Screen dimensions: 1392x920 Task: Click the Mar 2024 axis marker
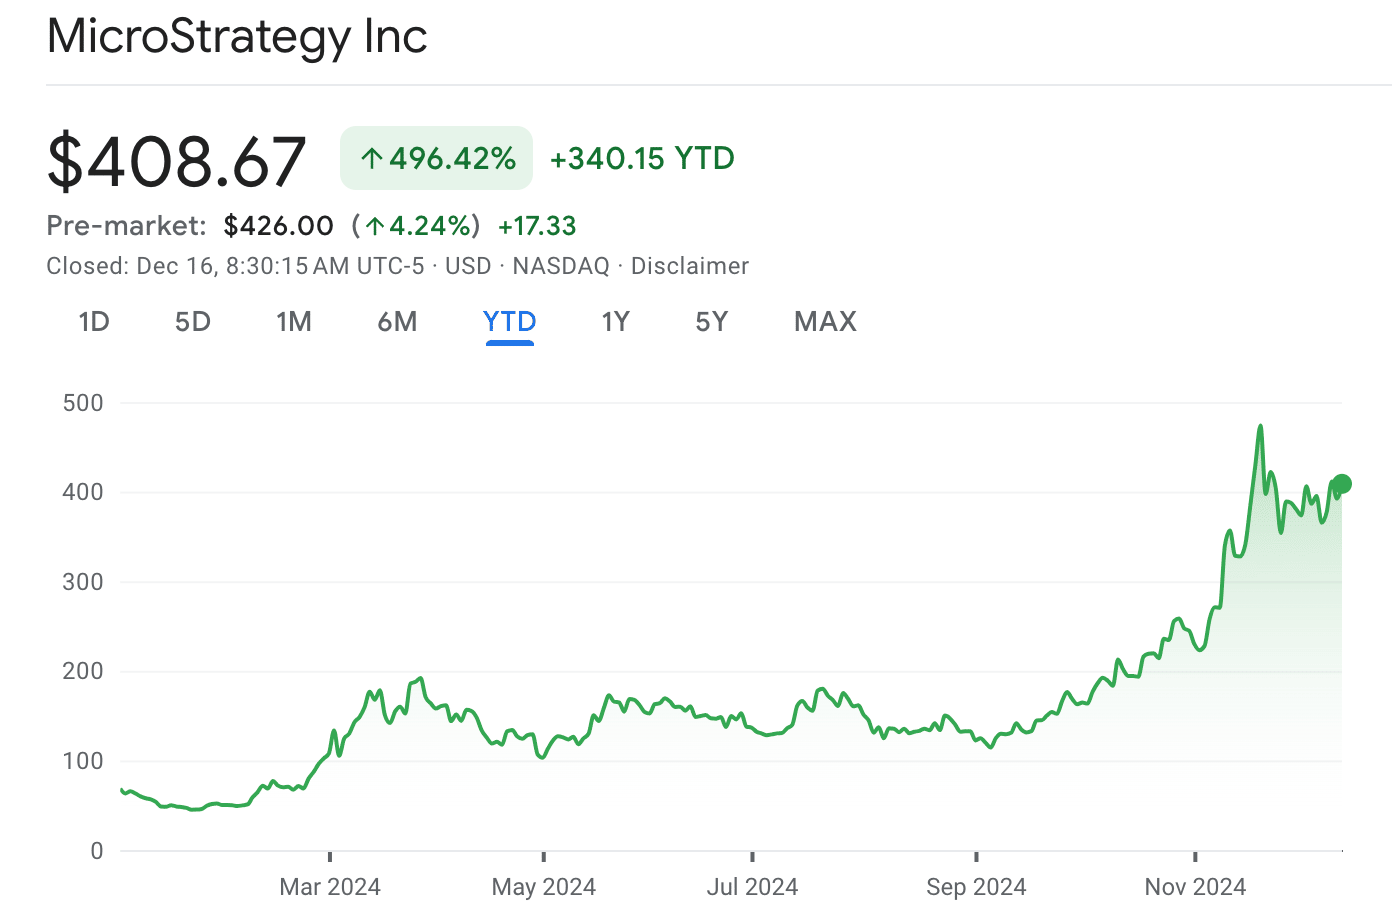pos(330,887)
